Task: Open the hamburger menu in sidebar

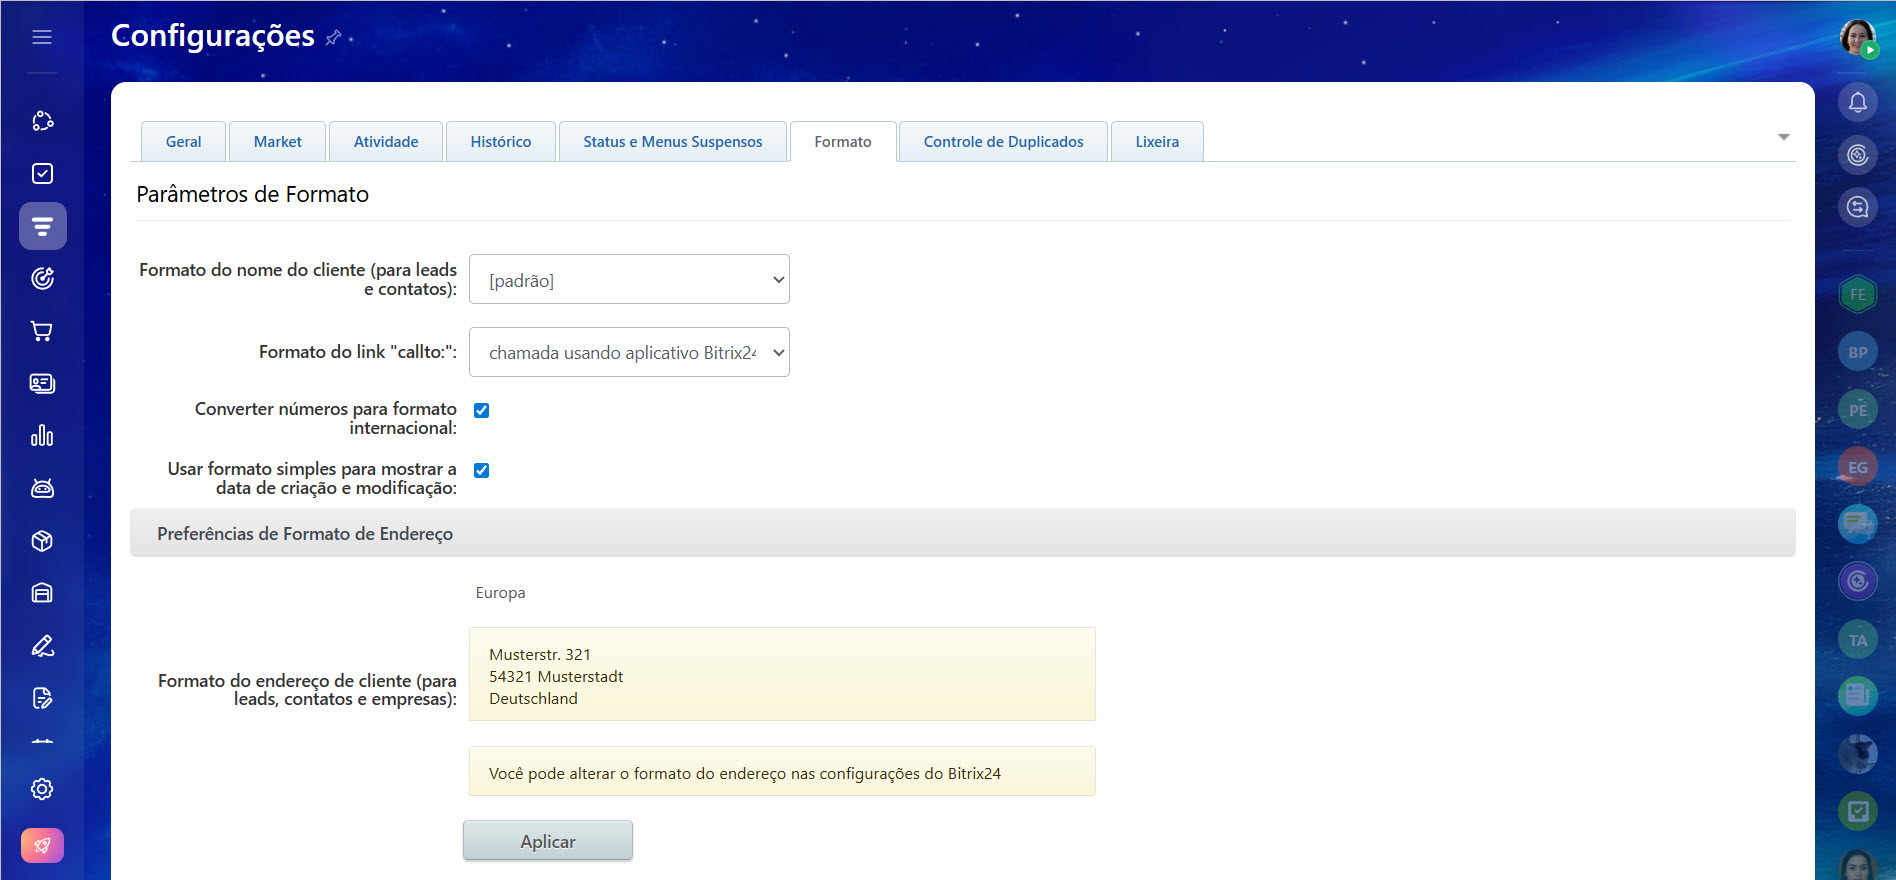Action: click(42, 37)
